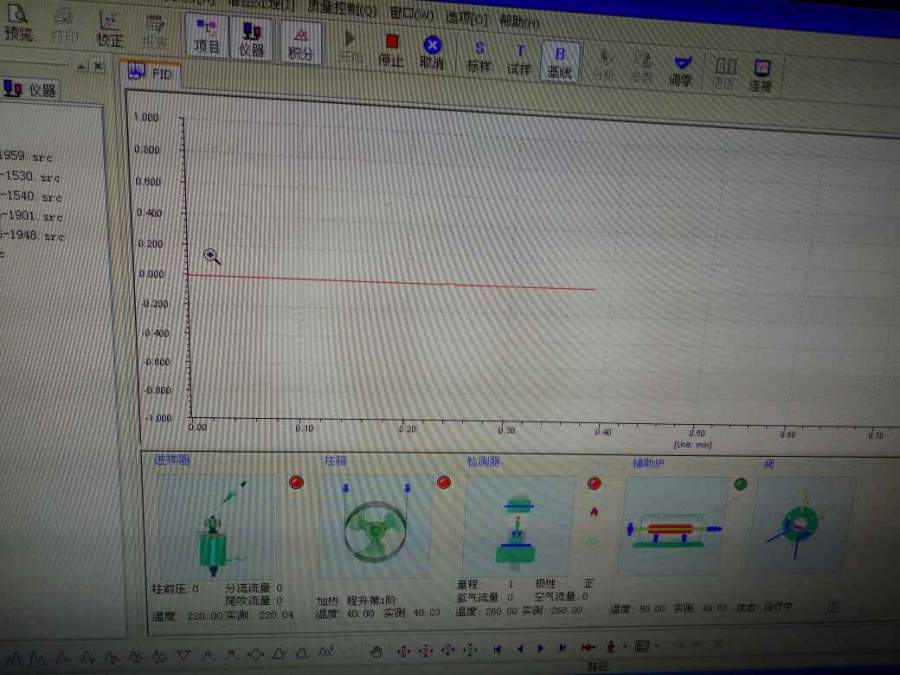The width and height of the screenshot is (900, 675).
Task: Click the flame ignition icon beside 检测器
Action: coord(594,511)
